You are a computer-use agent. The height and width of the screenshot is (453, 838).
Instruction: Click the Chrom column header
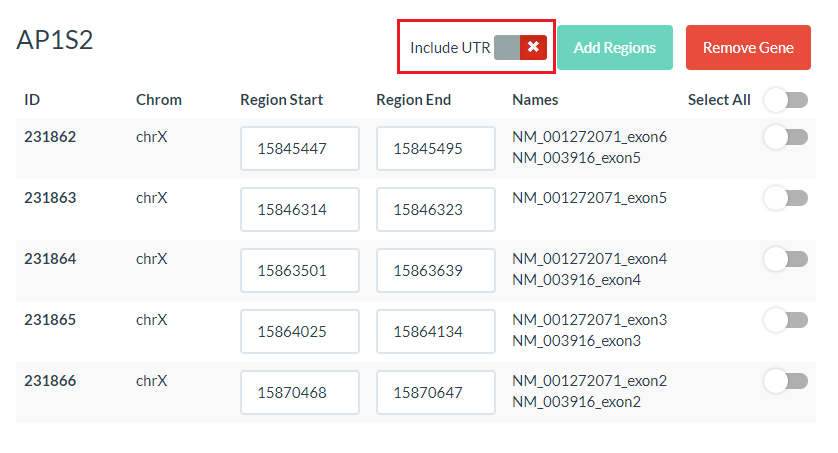(159, 100)
